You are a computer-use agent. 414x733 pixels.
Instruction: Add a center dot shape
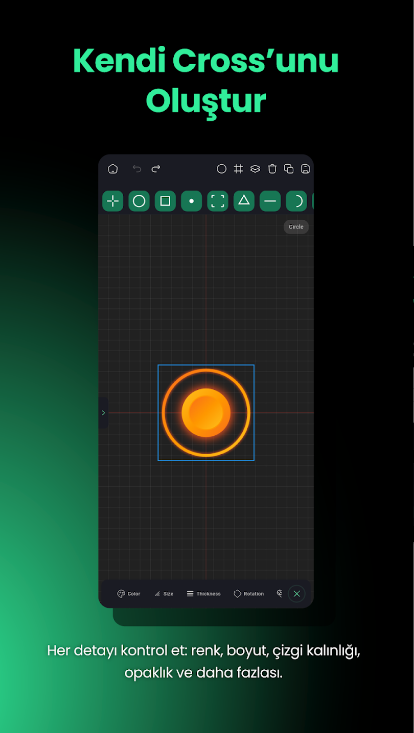pos(192,201)
